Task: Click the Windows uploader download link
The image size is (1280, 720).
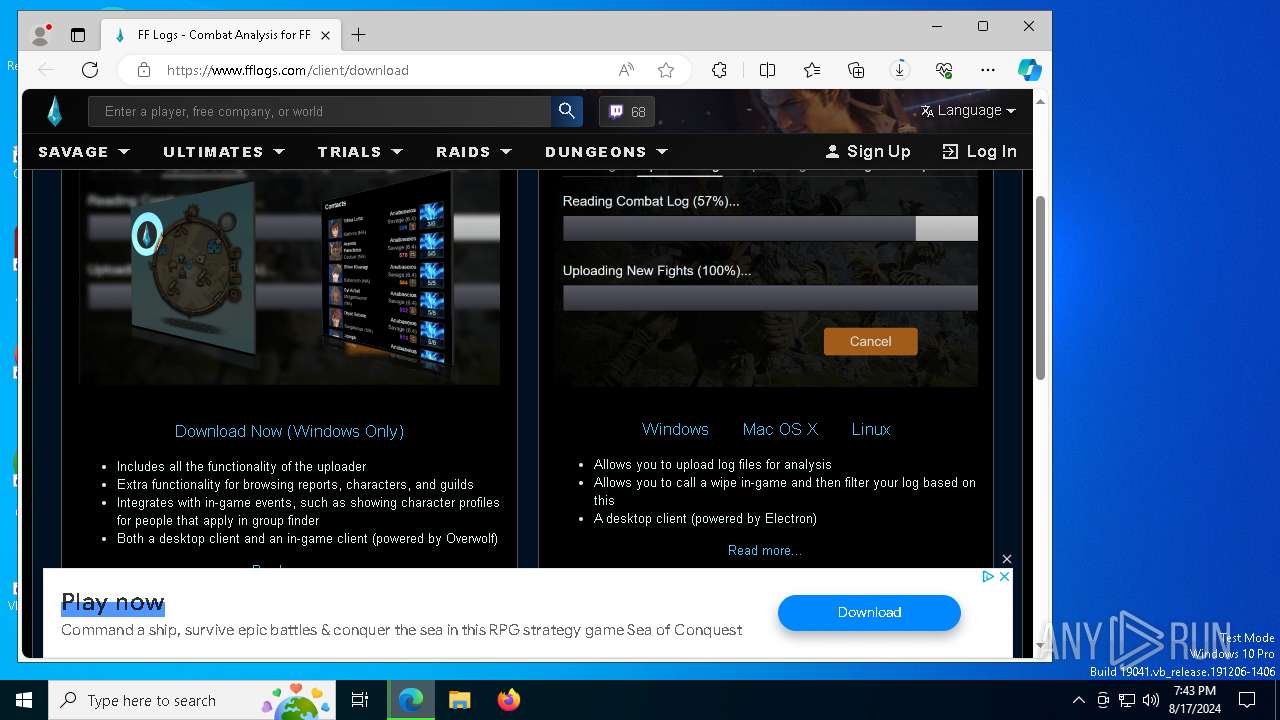Action: (x=675, y=429)
